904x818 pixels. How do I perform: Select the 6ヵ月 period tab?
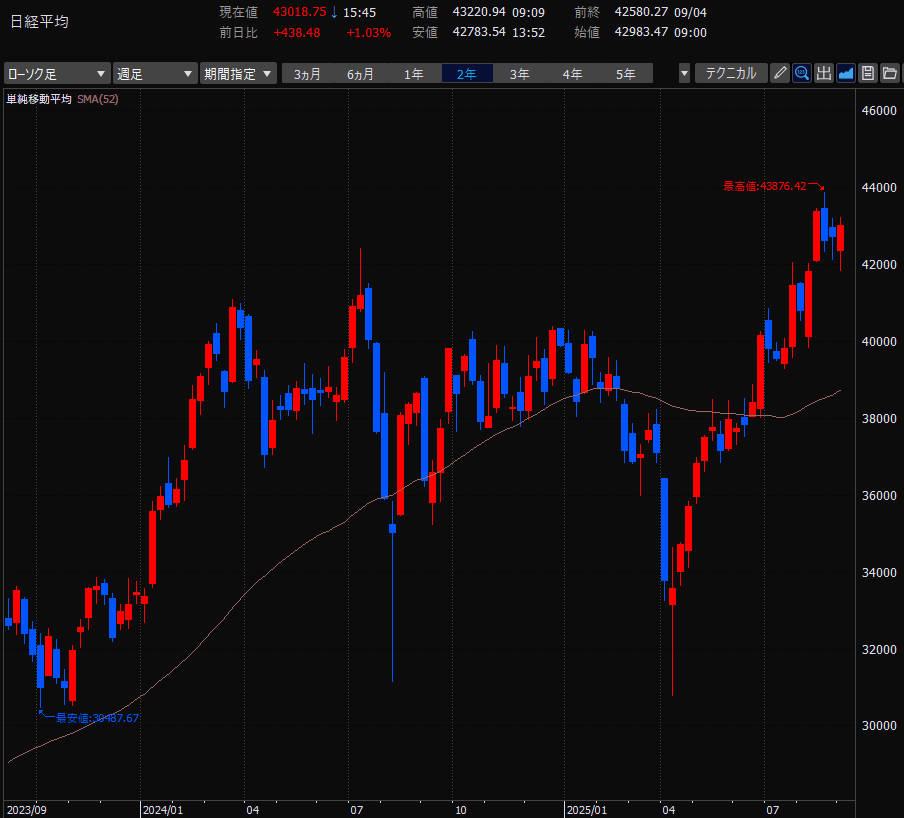tap(360, 74)
